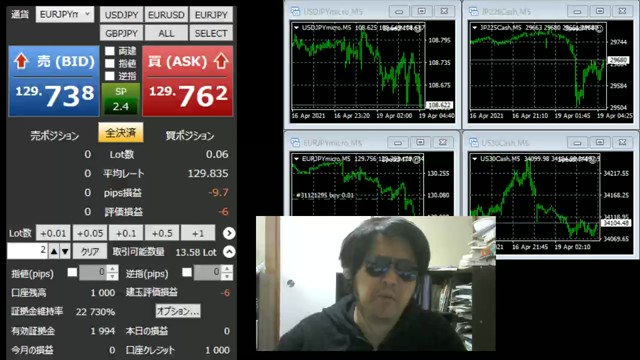Click the yellow 全決済 close-all button
Image resolution: width=640 pixels, height=360 pixels.
click(120, 133)
